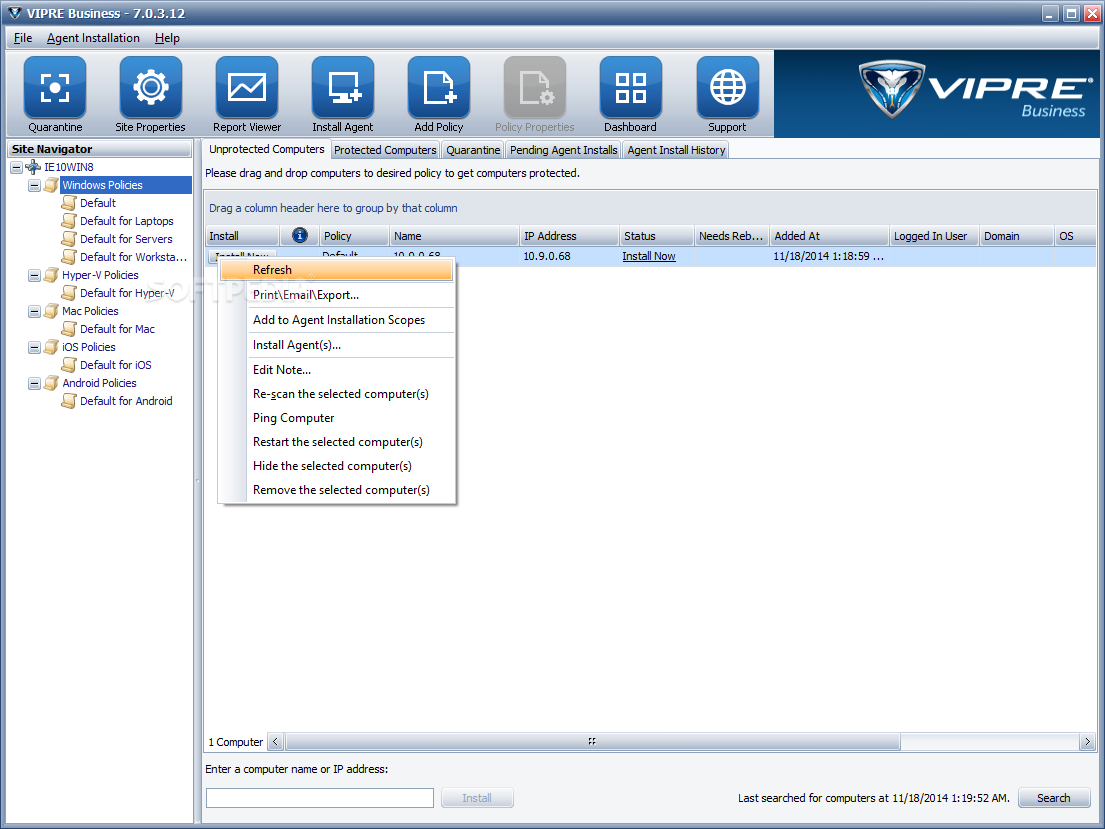Choose Restart the selected computer(s)
Screen dimensions: 1105x829
coord(336,442)
